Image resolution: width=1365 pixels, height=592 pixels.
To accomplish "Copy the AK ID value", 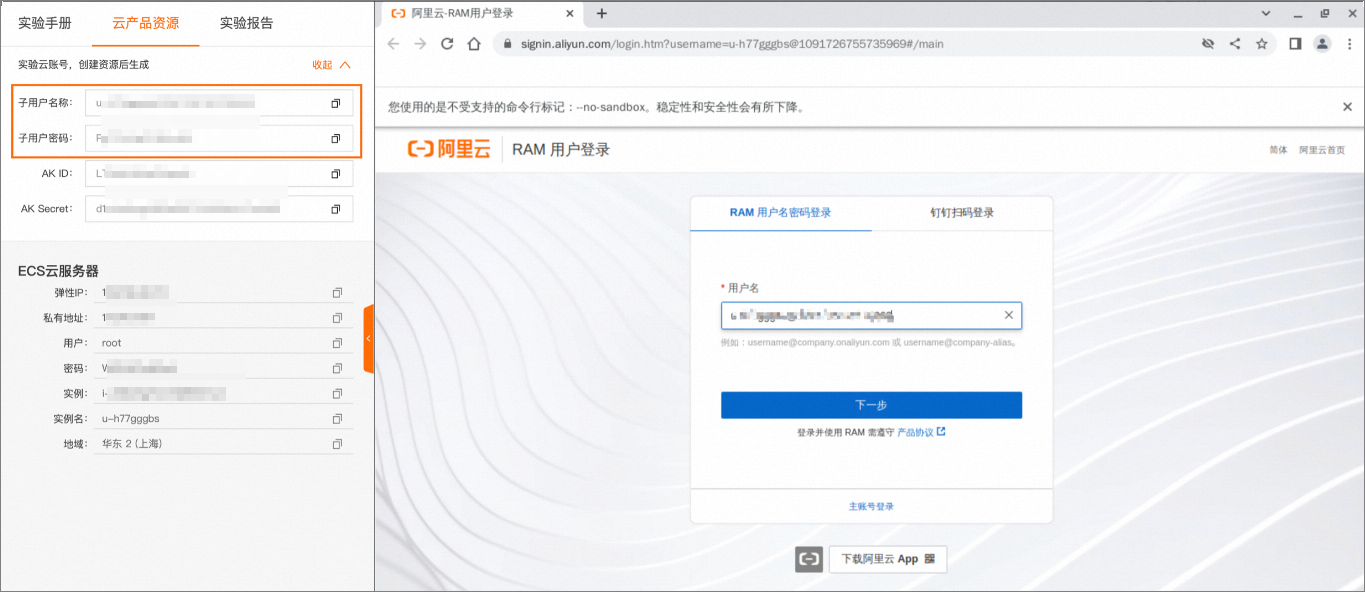I will pos(336,174).
